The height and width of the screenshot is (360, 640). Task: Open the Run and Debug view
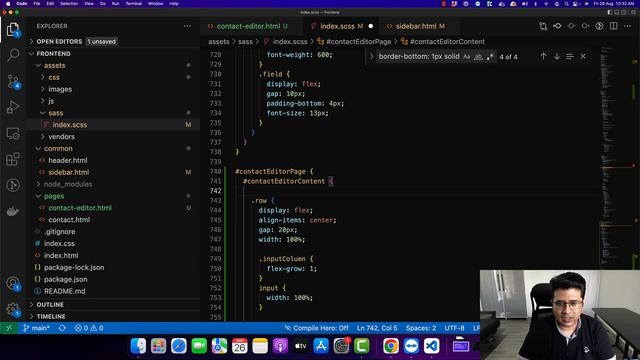click(13, 107)
